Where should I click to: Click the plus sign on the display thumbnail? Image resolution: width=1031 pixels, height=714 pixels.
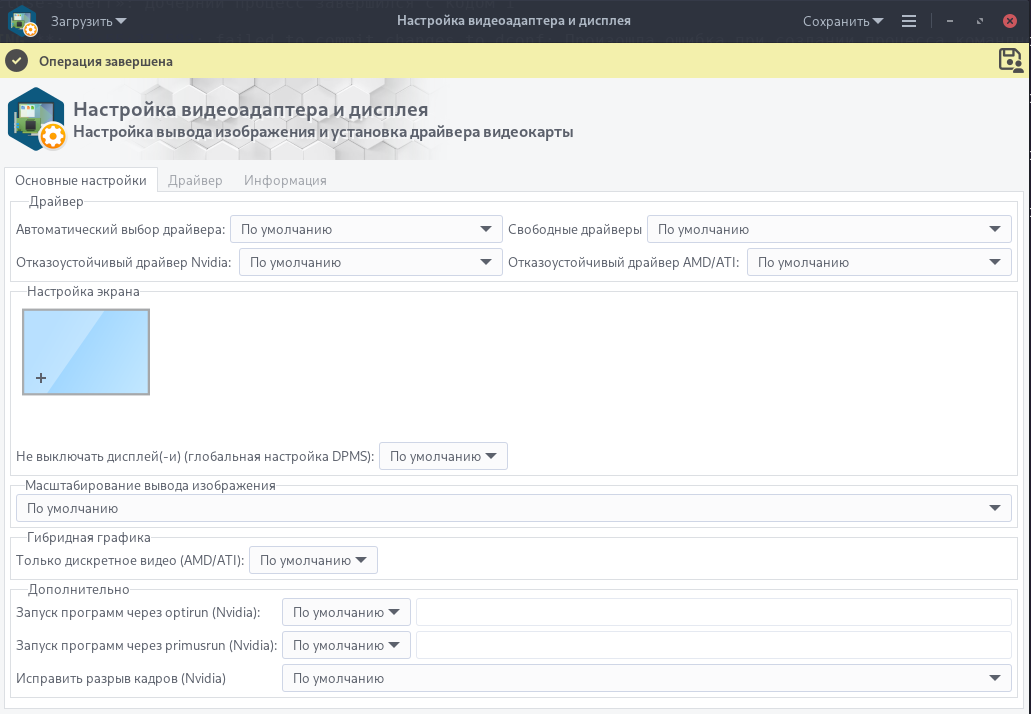pyautogui.click(x=41, y=378)
